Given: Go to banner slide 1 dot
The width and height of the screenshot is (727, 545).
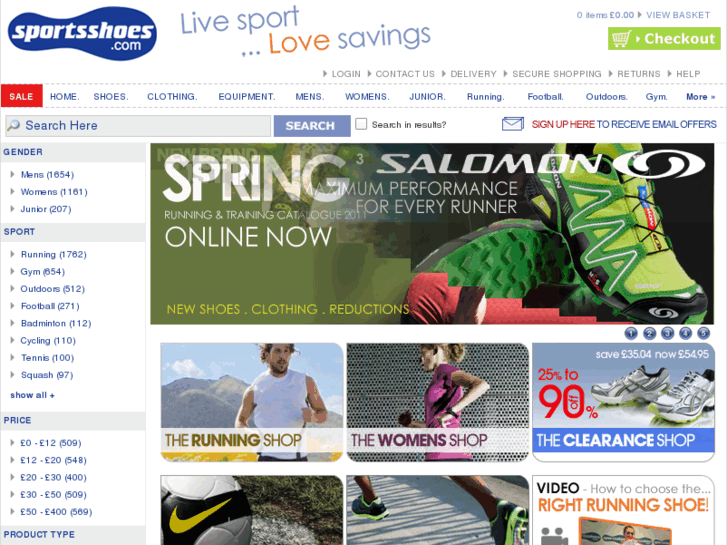Looking at the screenshot, I should click(631, 333).
